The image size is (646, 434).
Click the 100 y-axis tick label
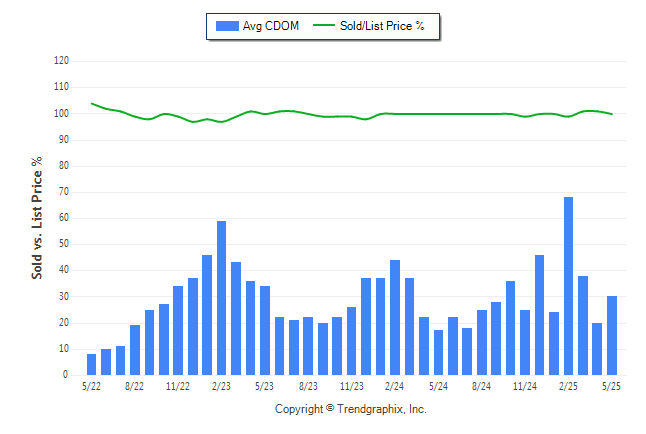coord(61,113)
